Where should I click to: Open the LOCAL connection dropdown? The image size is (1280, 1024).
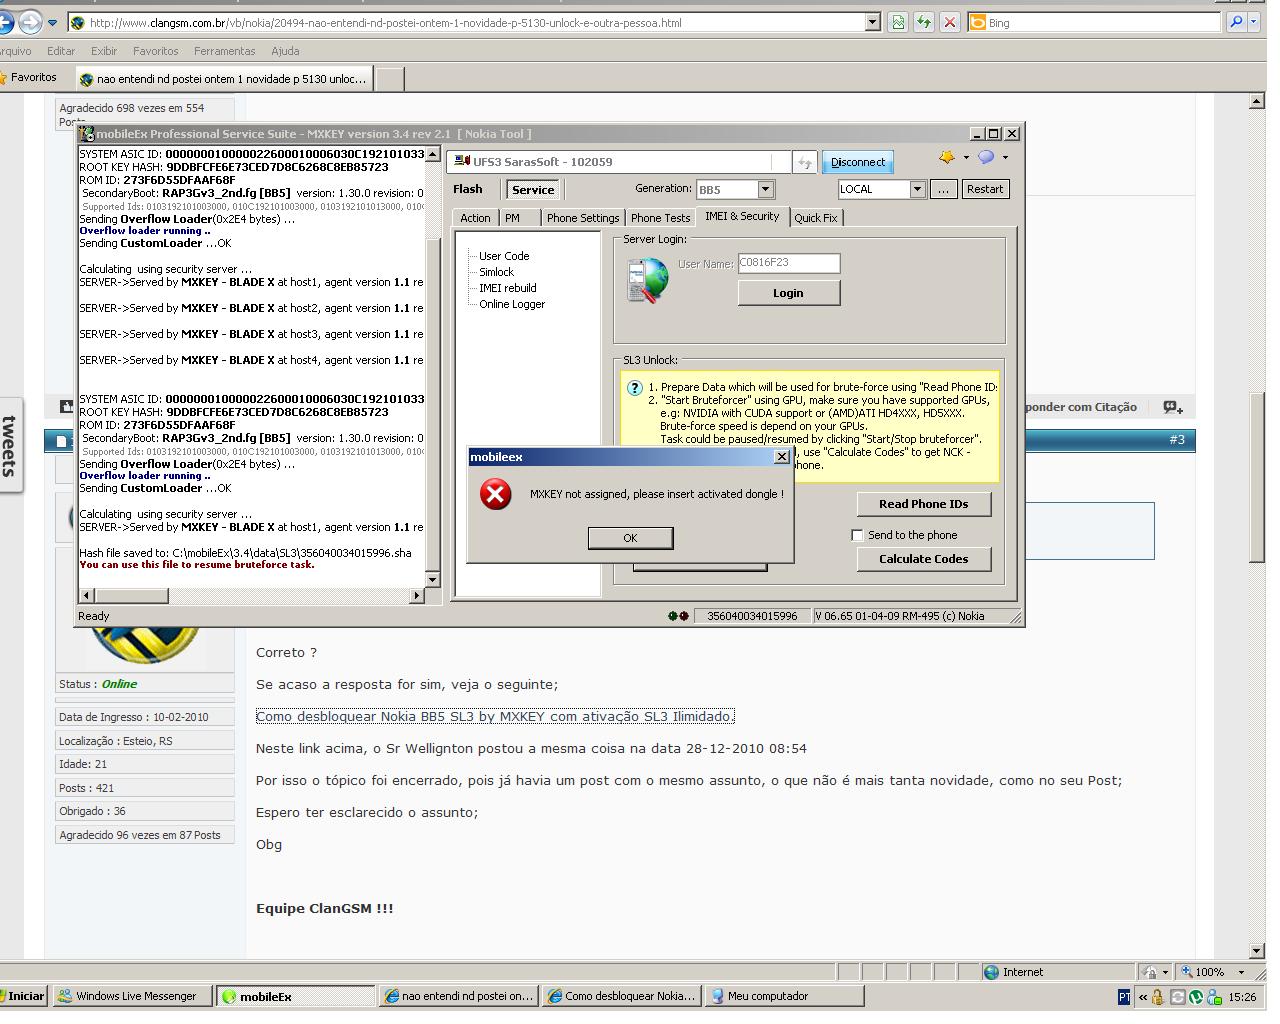coord(917,189)
